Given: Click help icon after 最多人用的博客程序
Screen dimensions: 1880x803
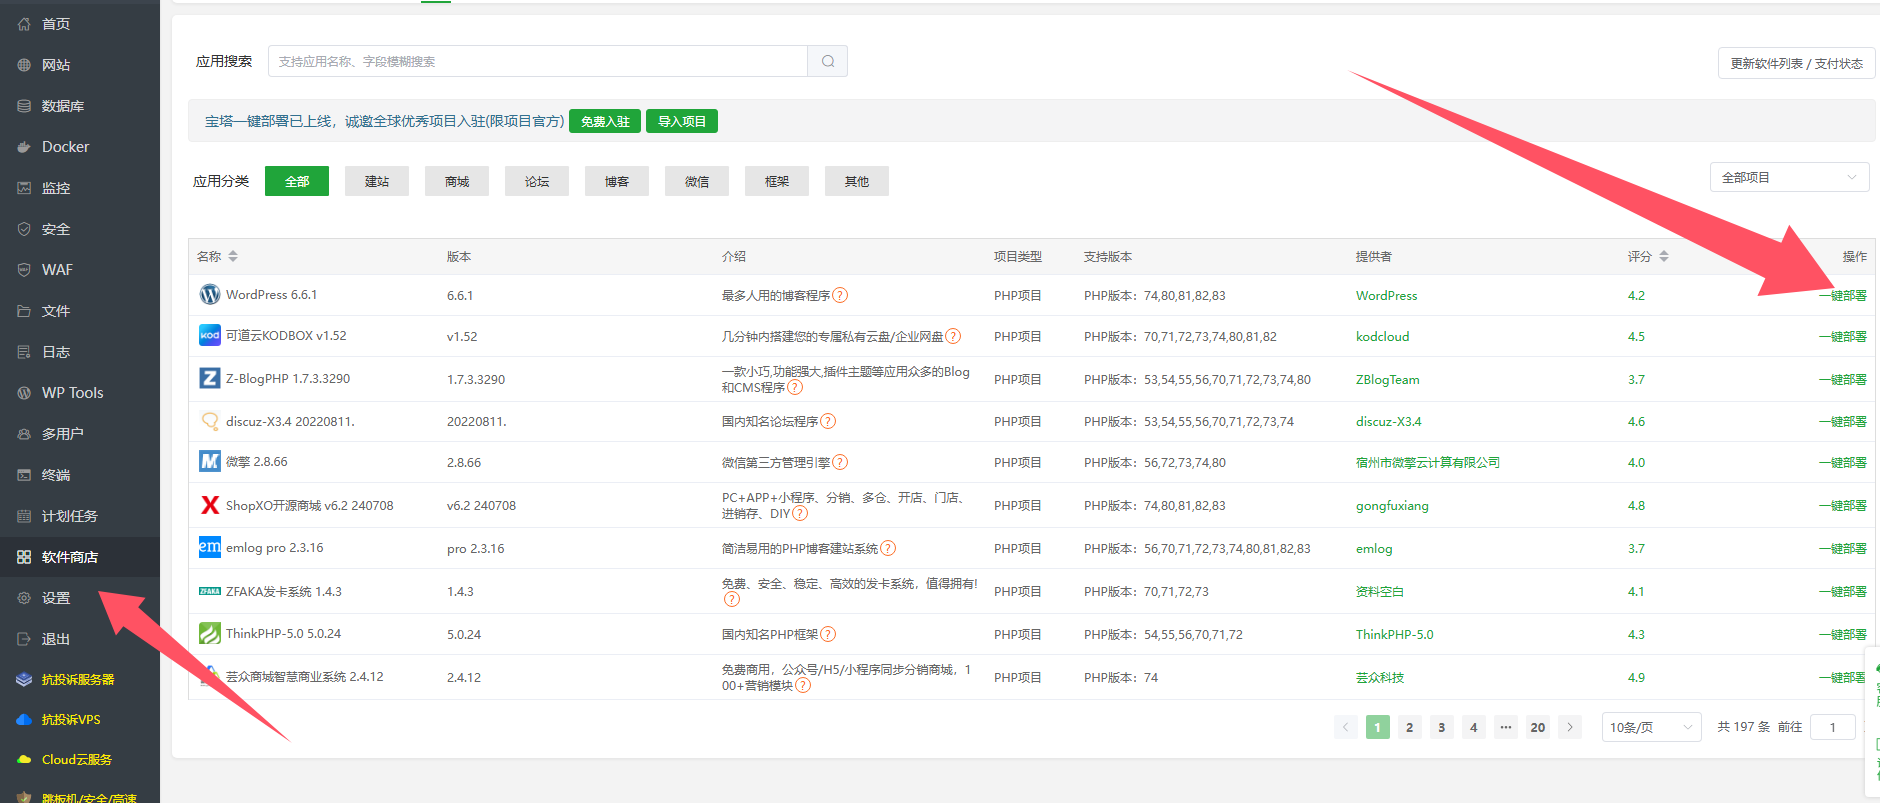Looking at the screenshot, I should point(840,295).
